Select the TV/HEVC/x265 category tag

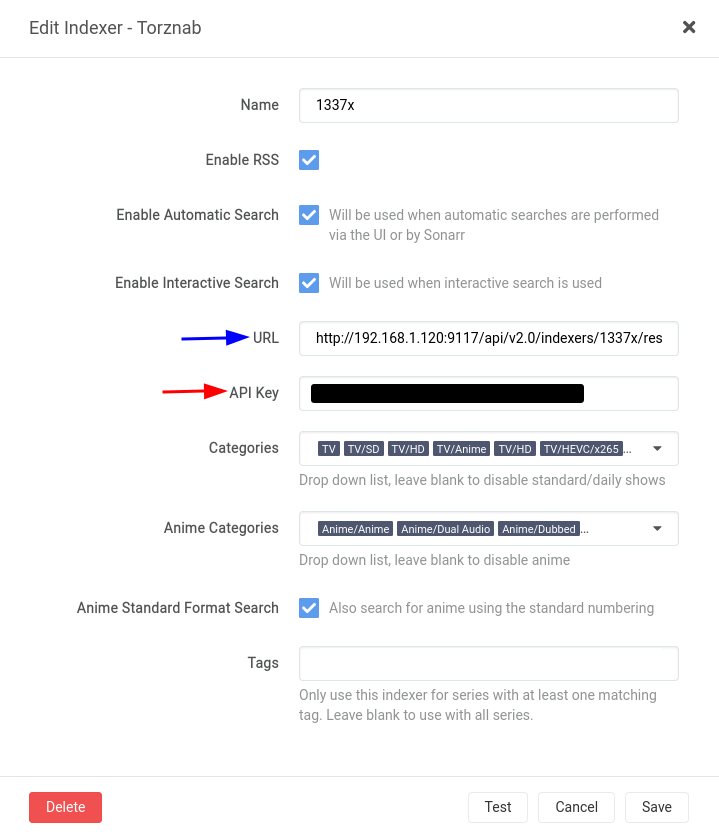581,449
